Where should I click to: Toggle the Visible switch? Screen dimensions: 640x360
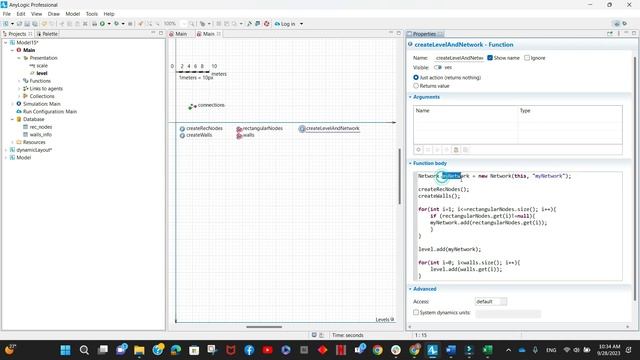(x=438, y=67)
